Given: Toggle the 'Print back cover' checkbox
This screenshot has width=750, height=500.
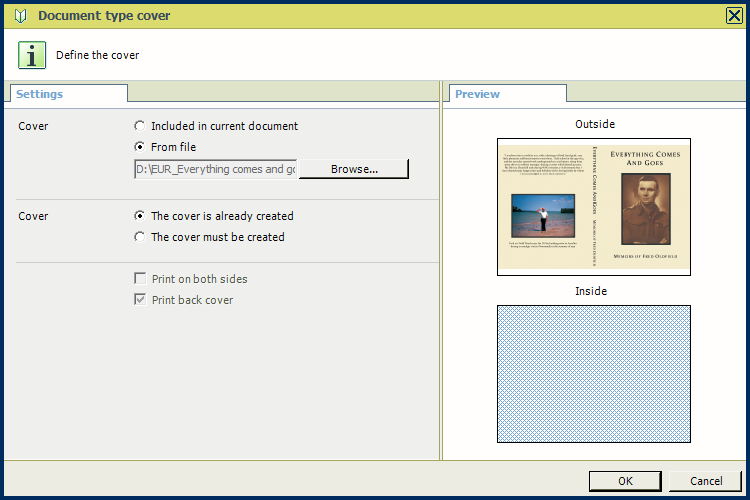Looking at the screenshot, I should point(141,300).
